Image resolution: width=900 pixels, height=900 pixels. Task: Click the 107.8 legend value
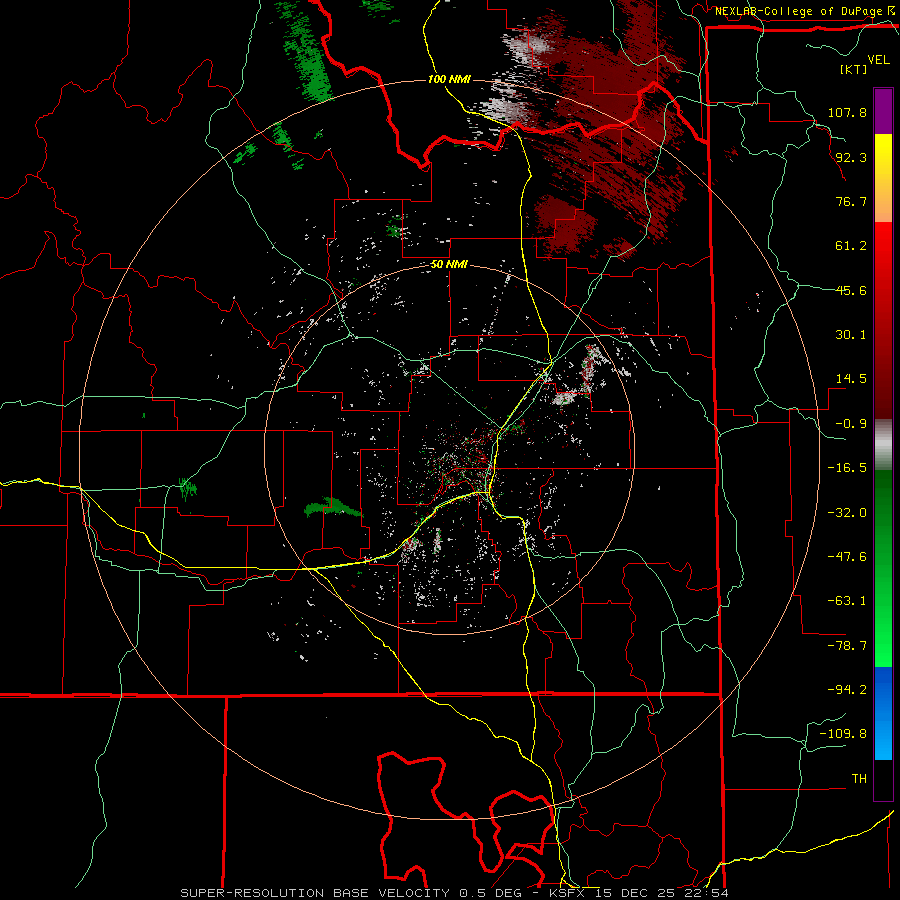[x=847, y=112]
